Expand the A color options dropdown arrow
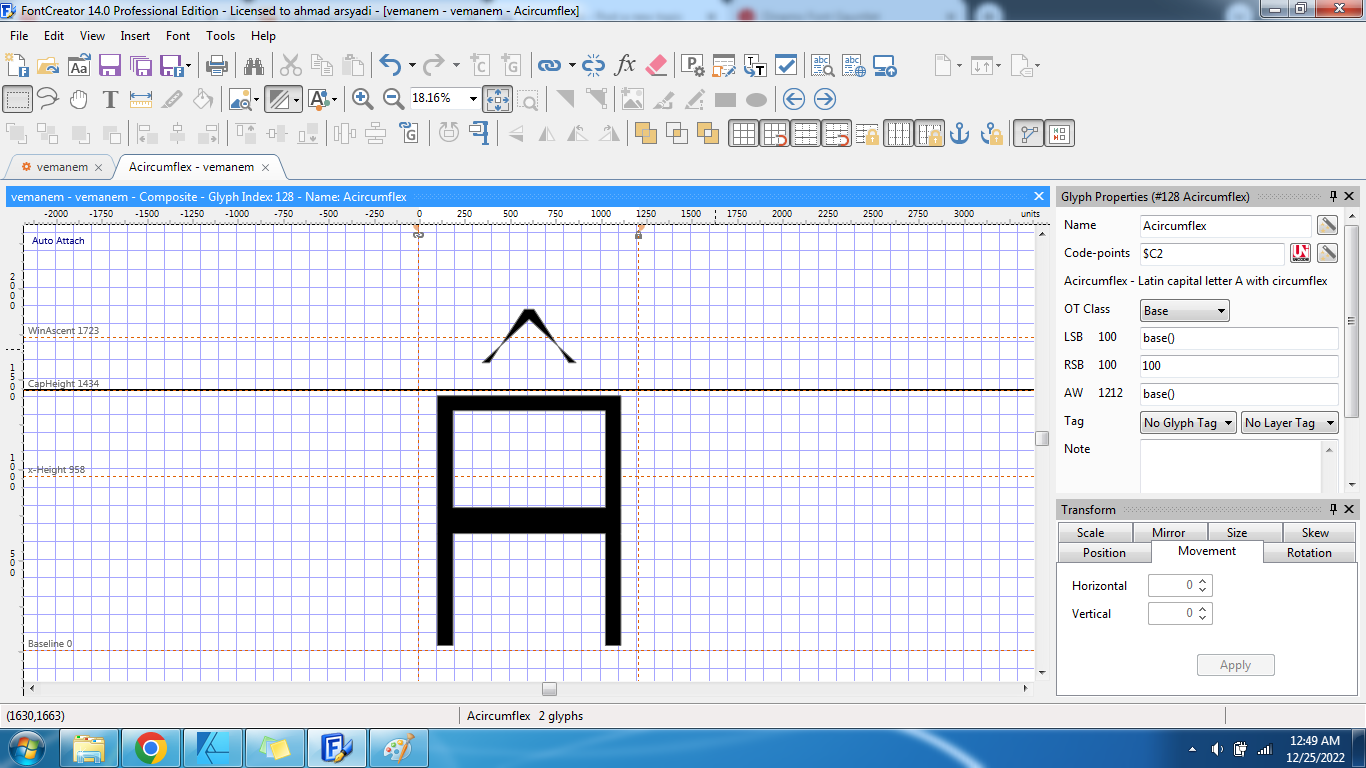The image size is (1366, 768). (334, 99)
